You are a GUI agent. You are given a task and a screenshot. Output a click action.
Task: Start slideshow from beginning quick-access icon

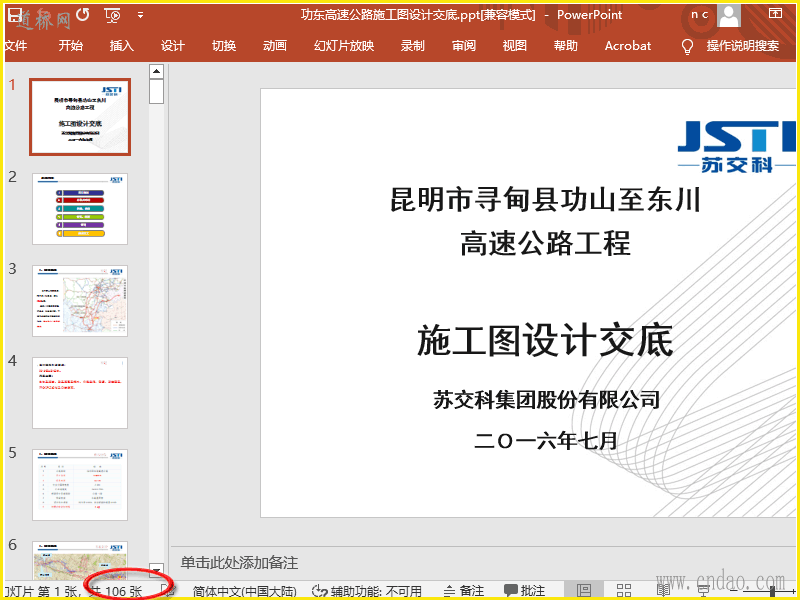click(112, 15)
